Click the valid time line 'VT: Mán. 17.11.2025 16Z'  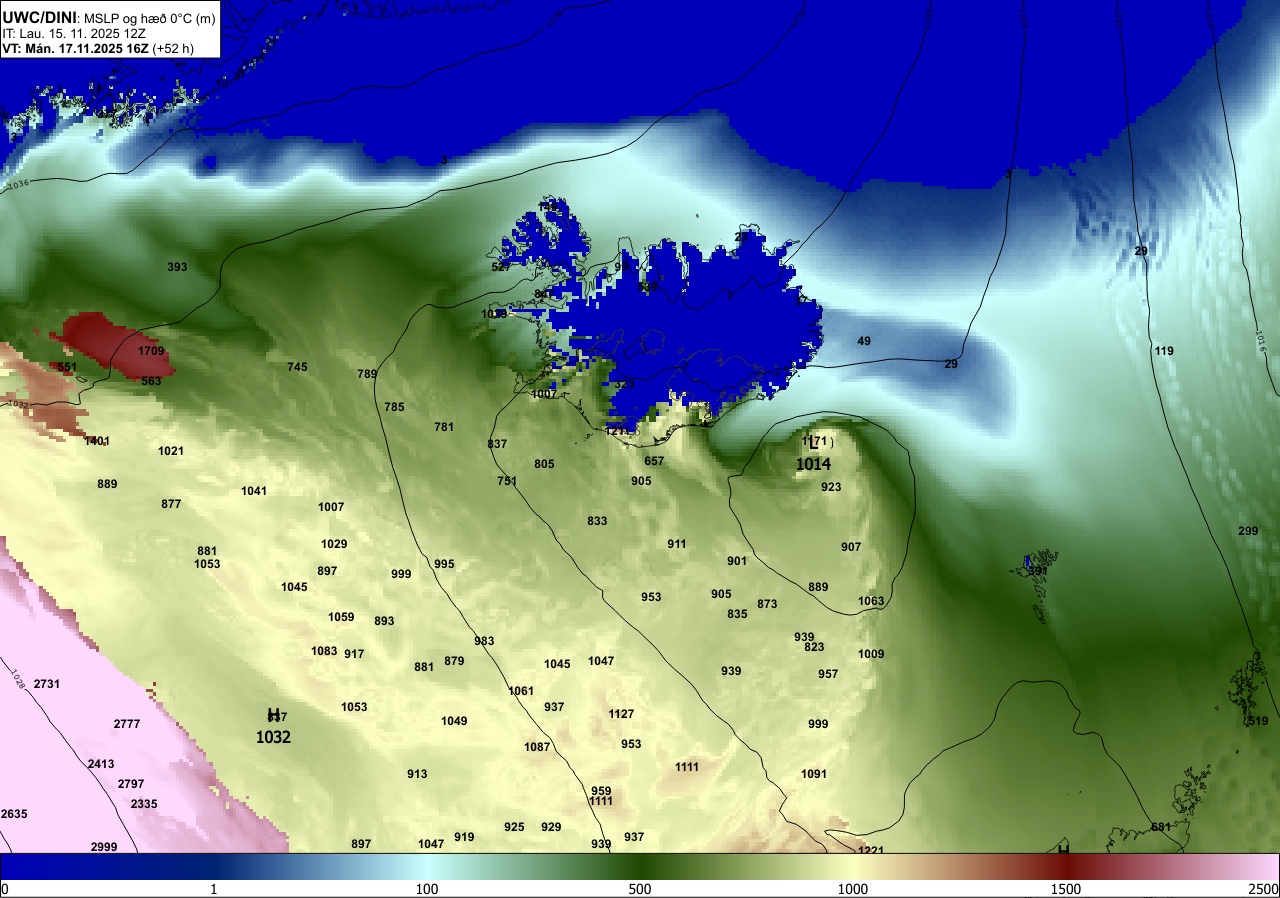(76, 47)
